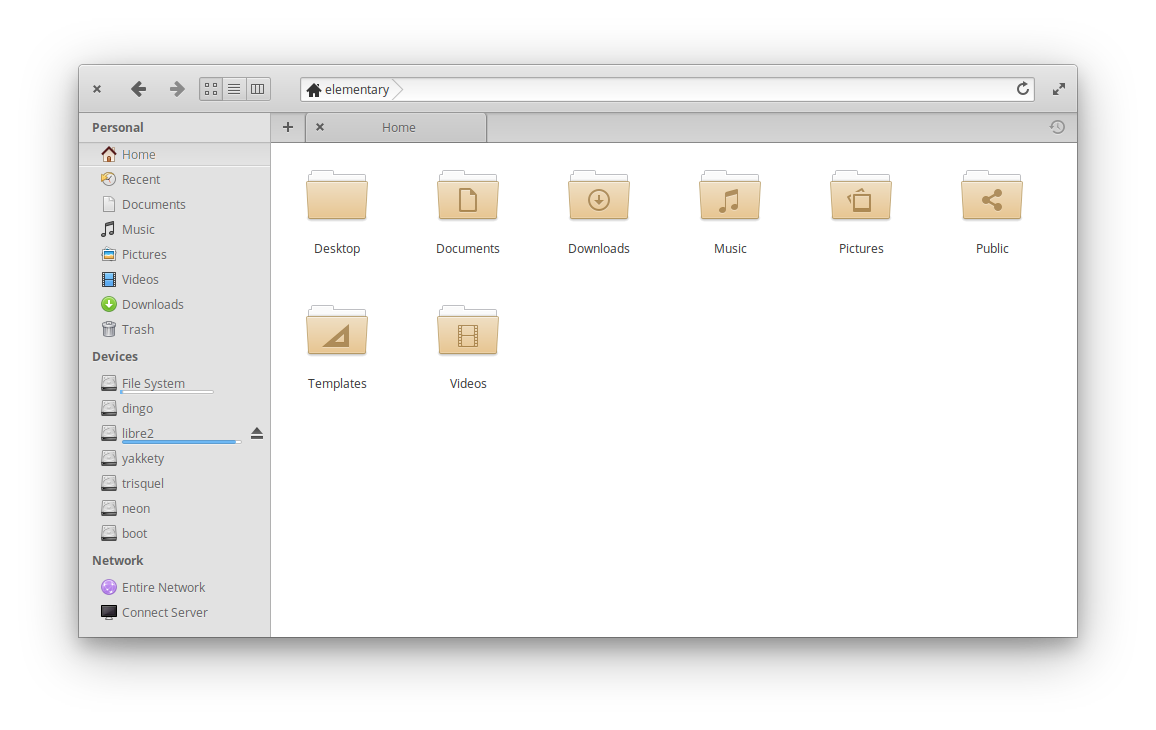Open a new tab
This screenshot has width=1156, height=730.
(x=288, y=127)
